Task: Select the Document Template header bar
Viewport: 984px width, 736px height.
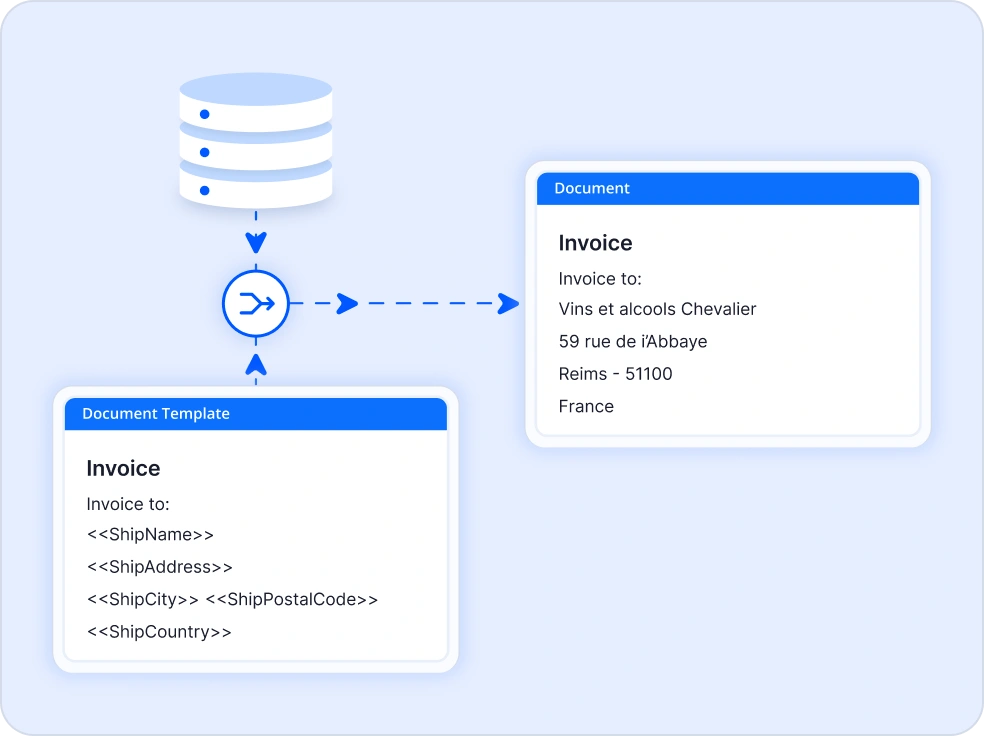Action: pyautogui.click(x=255, y=414)
